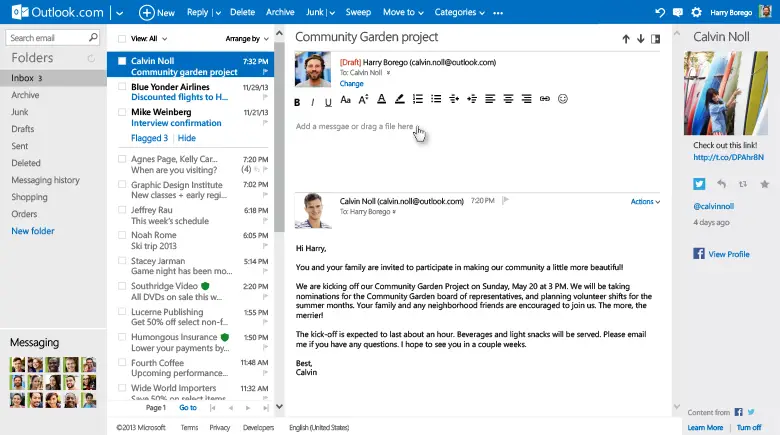Image resolution: width=780 pixels, height=435 pixels.
Task: Apply italic formatting in draft toolbar
Action: (x=312, y=102)
